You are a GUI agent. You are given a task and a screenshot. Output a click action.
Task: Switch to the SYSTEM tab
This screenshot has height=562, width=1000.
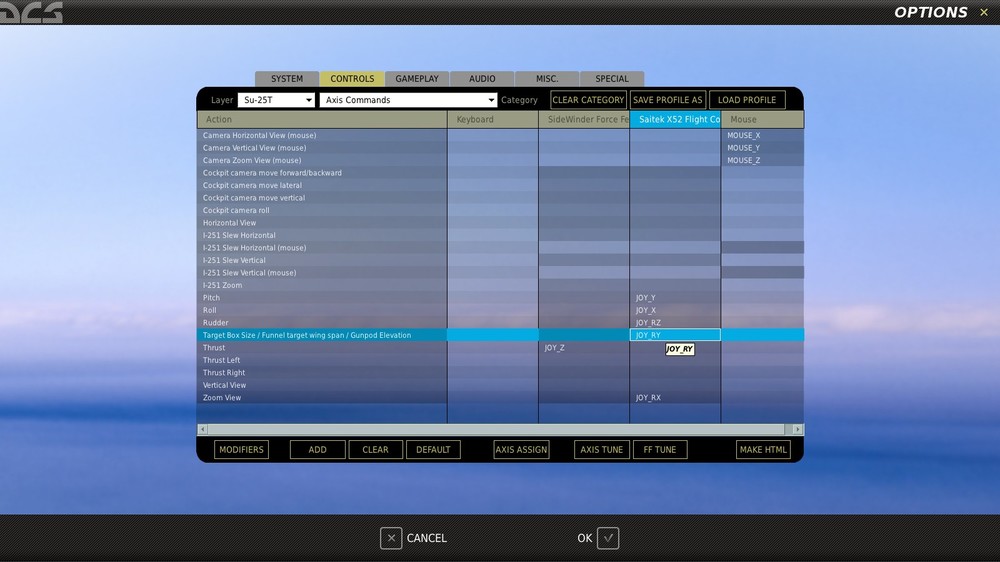point(287,78)
